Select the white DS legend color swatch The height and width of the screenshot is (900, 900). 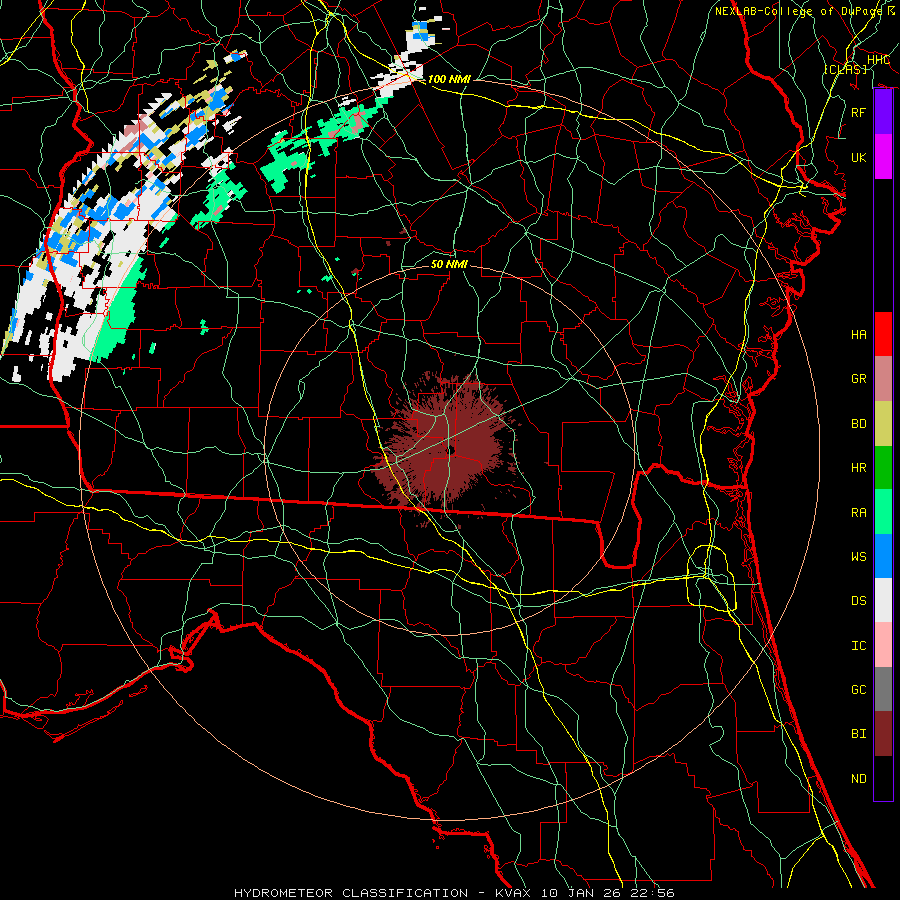click(883, 600)
